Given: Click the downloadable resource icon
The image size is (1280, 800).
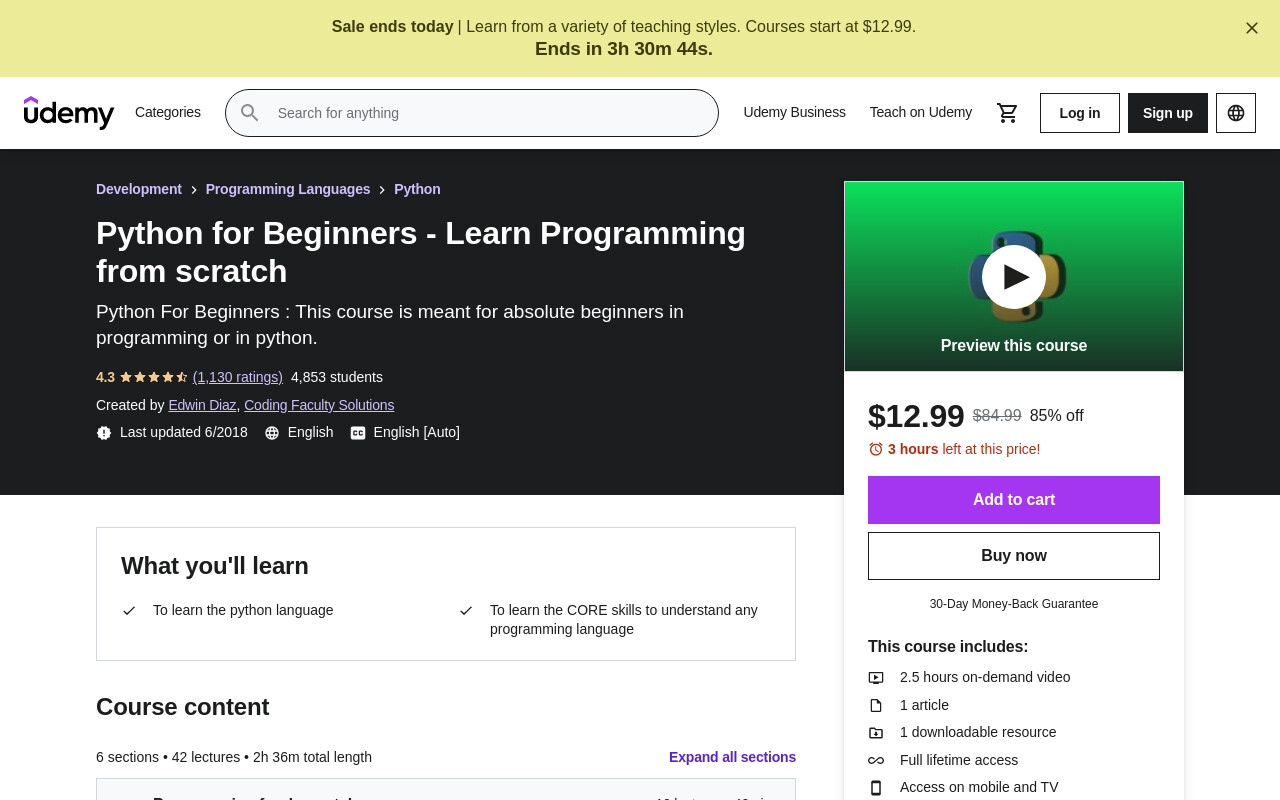Looking at the screenshot, I should point(876,733).
